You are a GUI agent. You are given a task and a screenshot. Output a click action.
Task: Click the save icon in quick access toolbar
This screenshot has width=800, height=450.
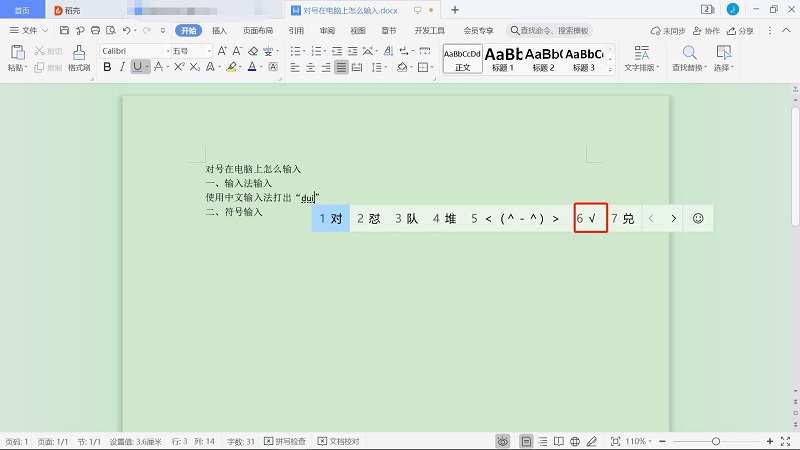[x=64, y=31]
